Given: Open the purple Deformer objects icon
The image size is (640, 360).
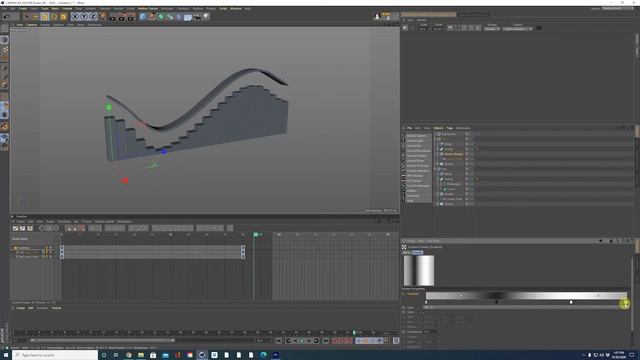Looking at the screenshot, I should (x=179, y=17).
